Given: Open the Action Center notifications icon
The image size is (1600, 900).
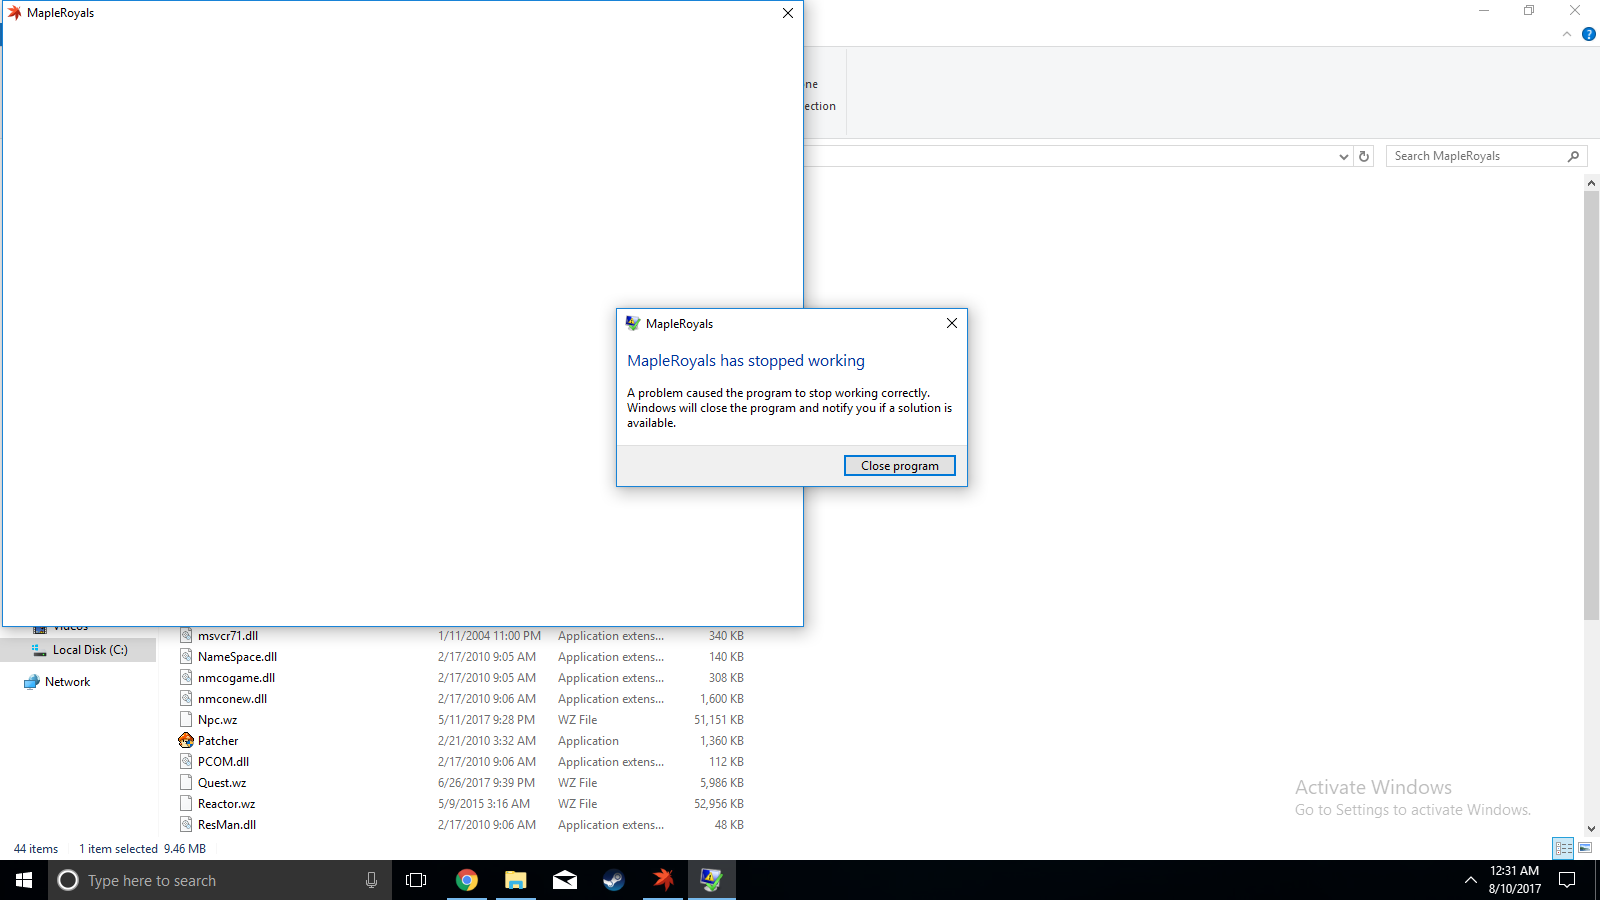Looking at the screenshot, I should coord(1567,880).
